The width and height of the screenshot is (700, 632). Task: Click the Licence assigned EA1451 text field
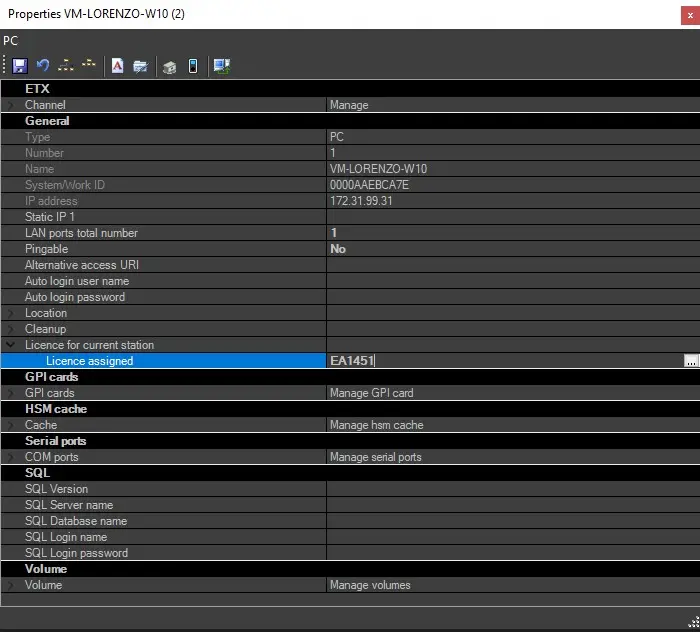coord(500,361)
